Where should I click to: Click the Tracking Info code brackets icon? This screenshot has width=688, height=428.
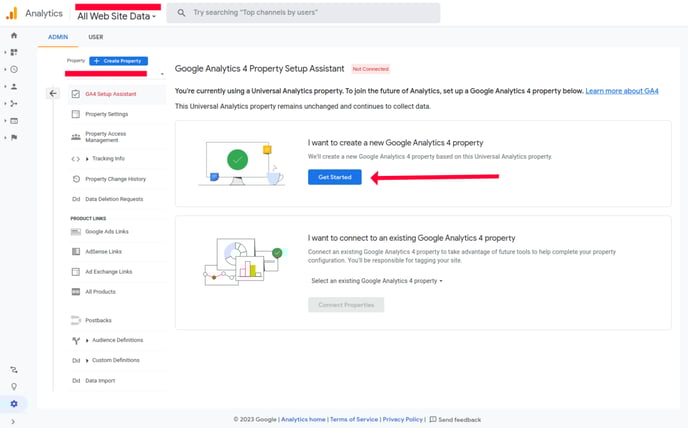75,159
